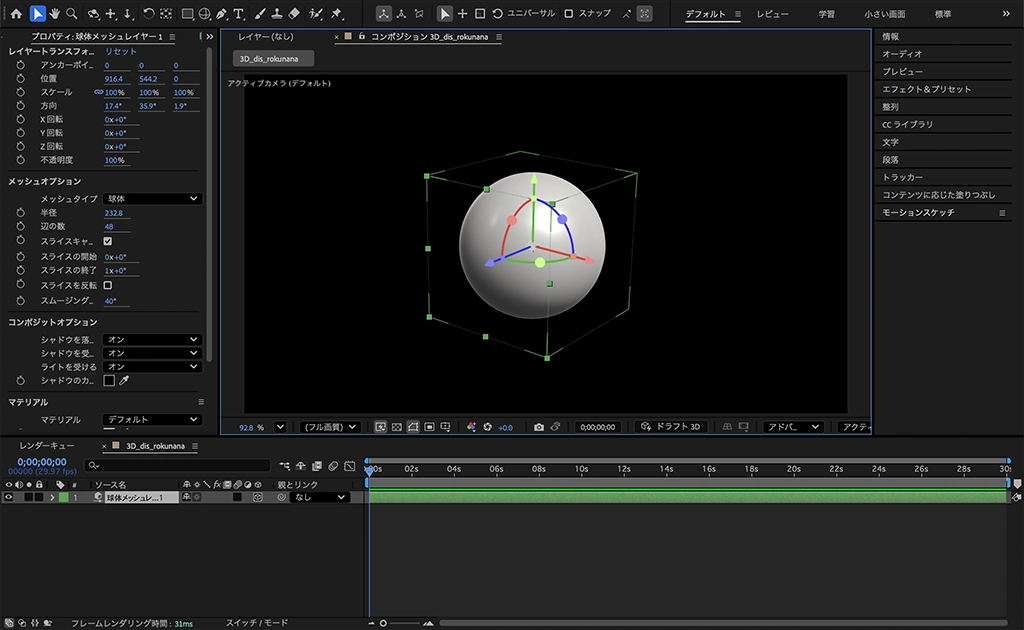Select the Rotation tool
1024x630 pixels.
[147, 14]
